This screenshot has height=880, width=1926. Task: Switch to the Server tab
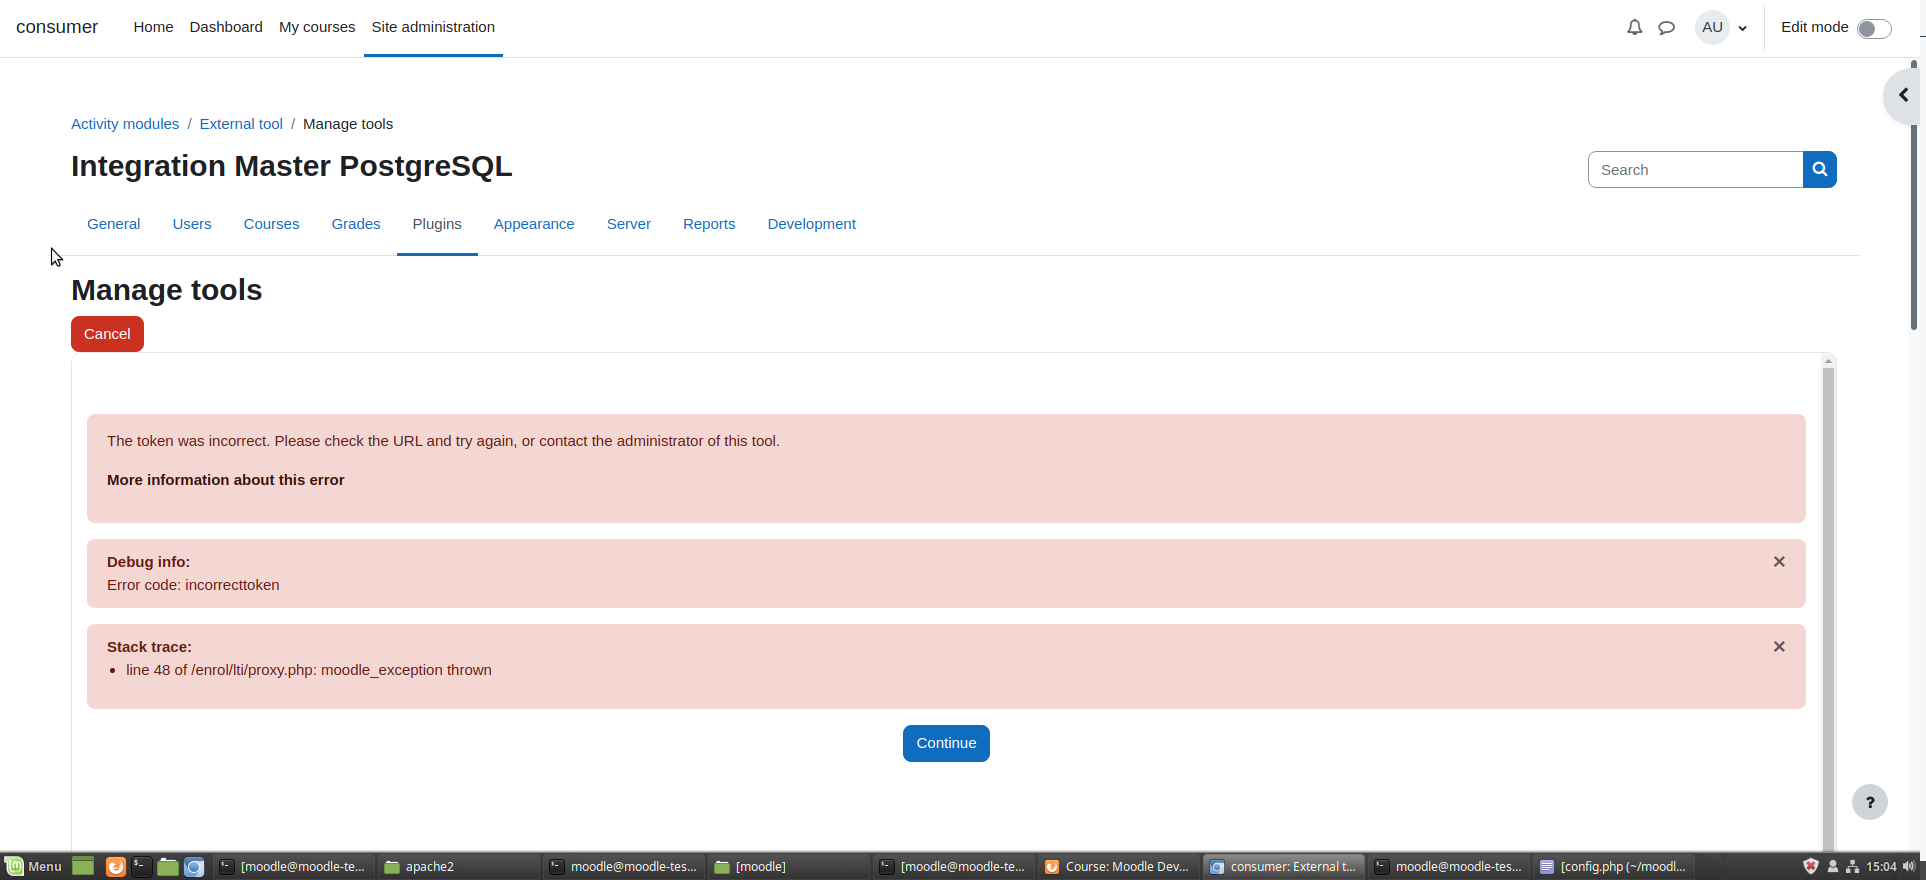pos(629,224)
